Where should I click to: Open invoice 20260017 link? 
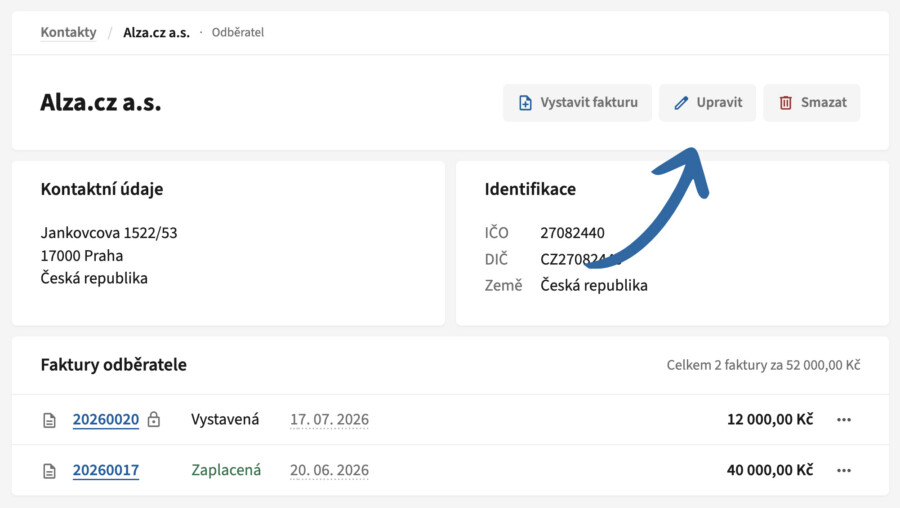tap(106, 470)
